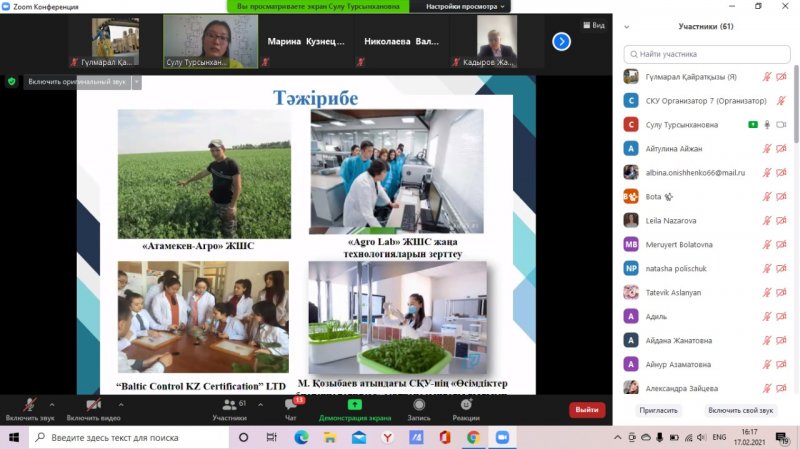Screen dimensions: 800x449
Task: Select Кадыров video thumbnail
Action: (x=496, y=41)
